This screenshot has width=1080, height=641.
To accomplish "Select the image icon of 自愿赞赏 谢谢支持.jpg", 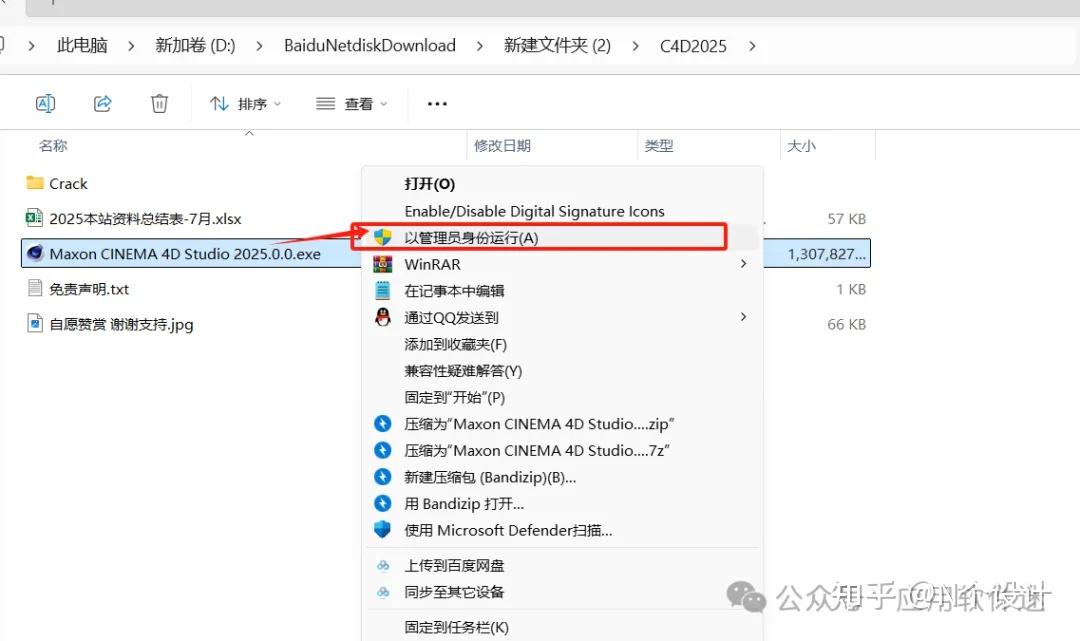I will [34, 323].
